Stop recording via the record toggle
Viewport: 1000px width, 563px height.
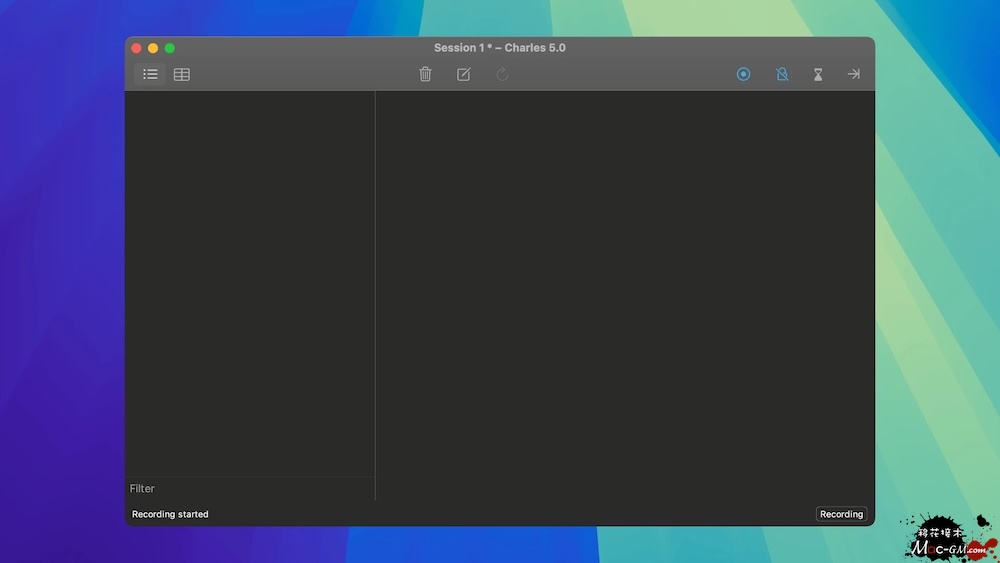click(743, 74)
